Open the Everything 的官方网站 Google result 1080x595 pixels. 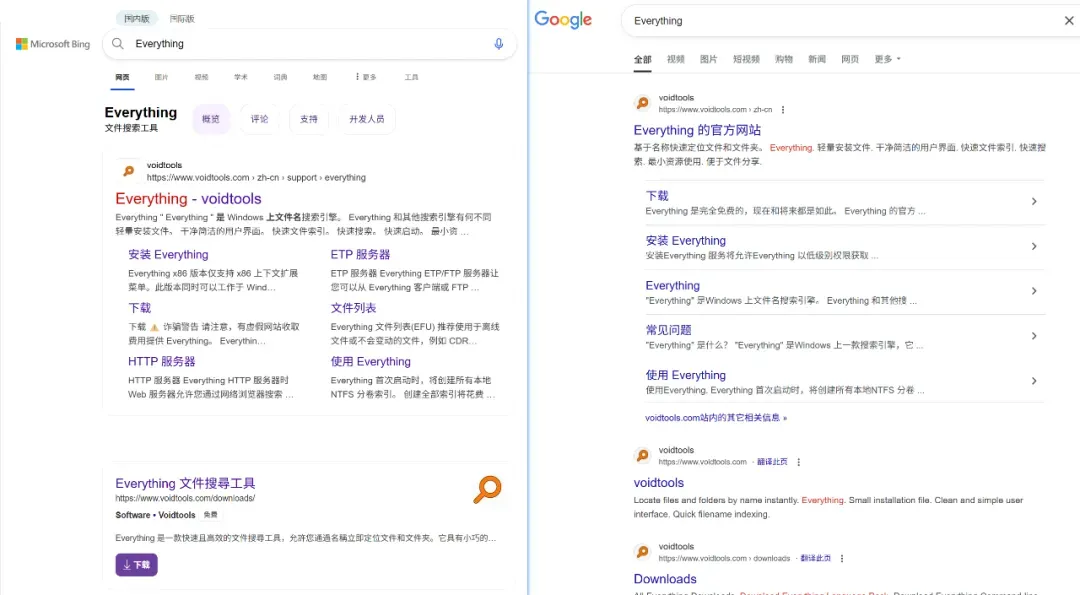pos(697,130)
